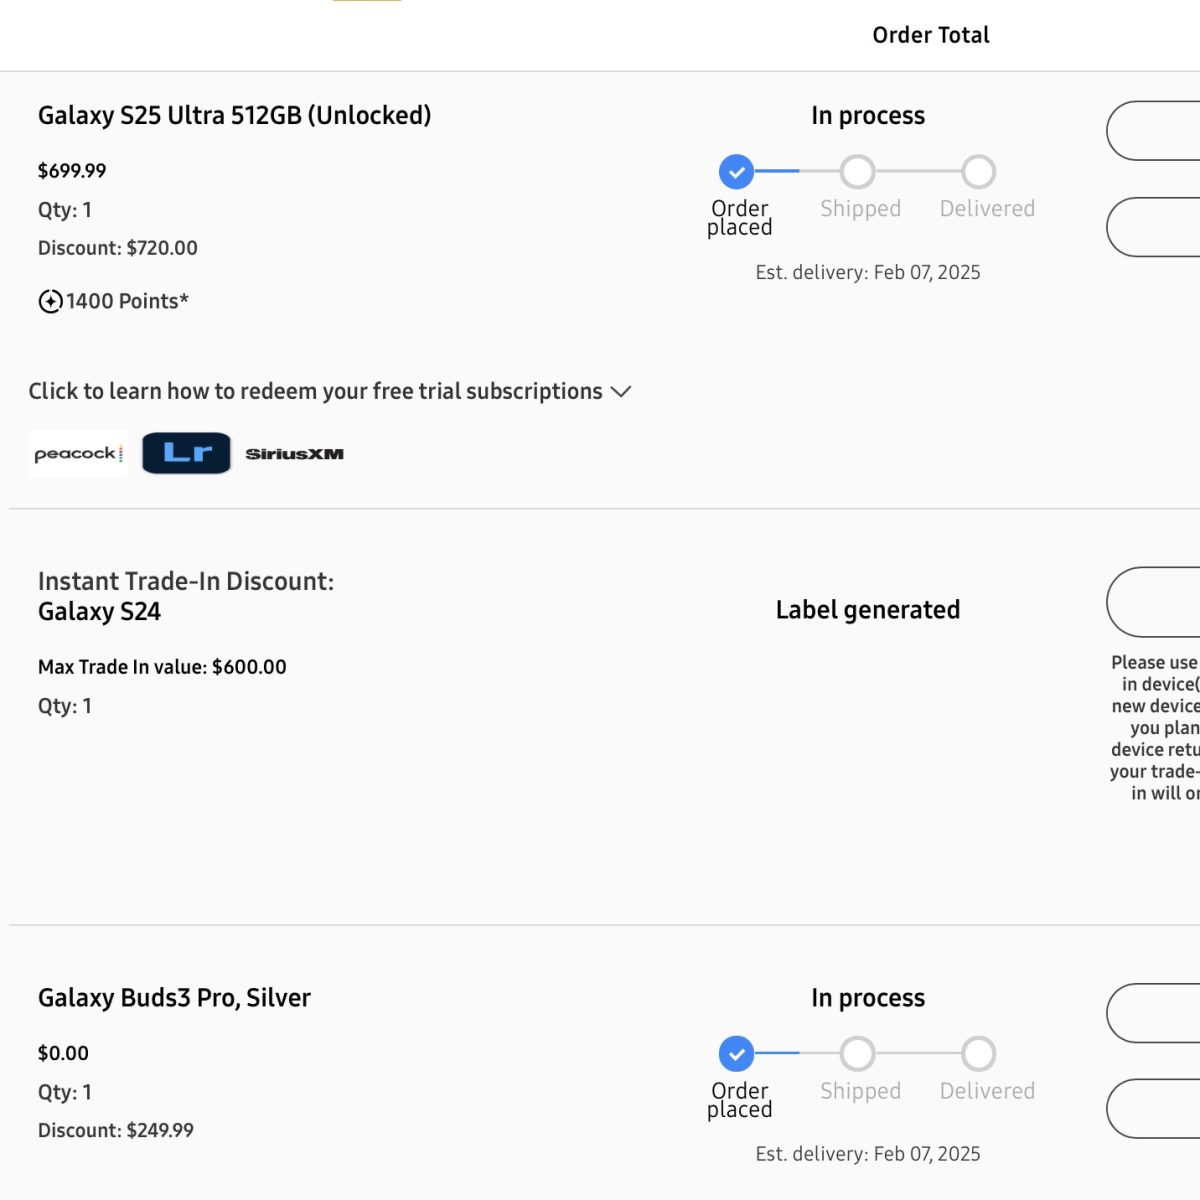Click the Peacock subscription logo
The width and height of the screenshot is (1200, 1200).
point(78,454)
